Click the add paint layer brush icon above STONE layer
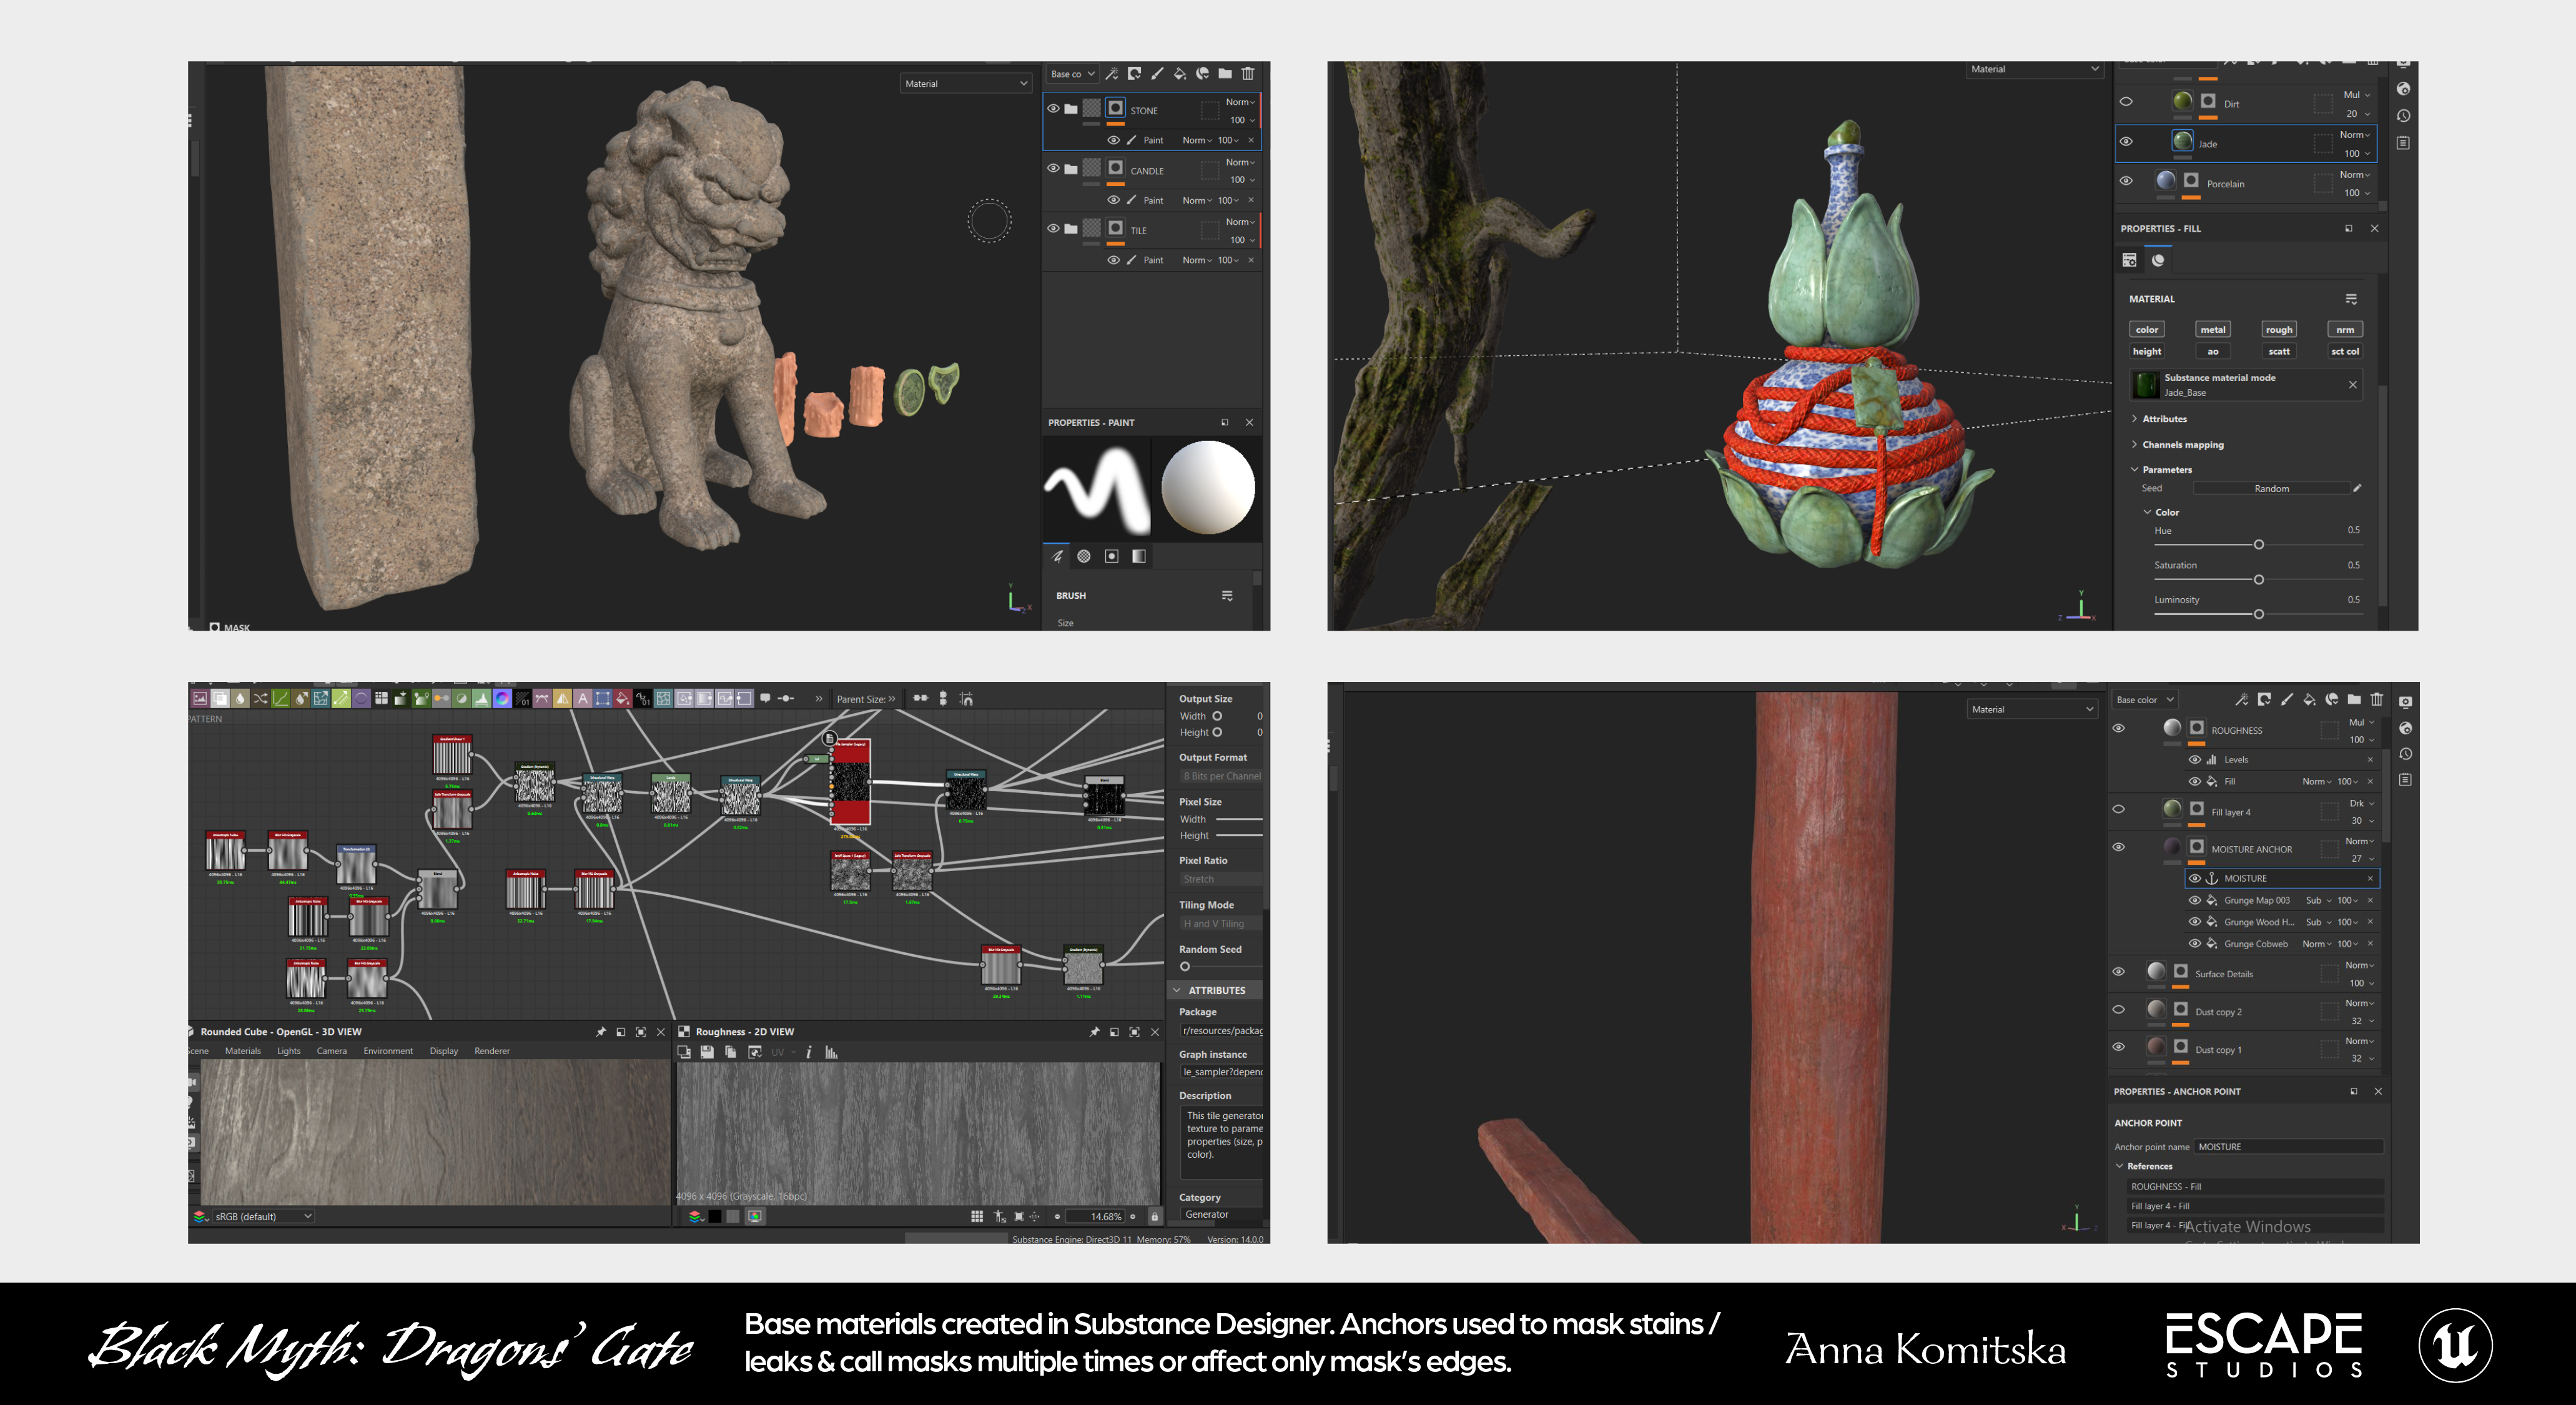This screenshot has height=1405, width=2576. 1157,74
